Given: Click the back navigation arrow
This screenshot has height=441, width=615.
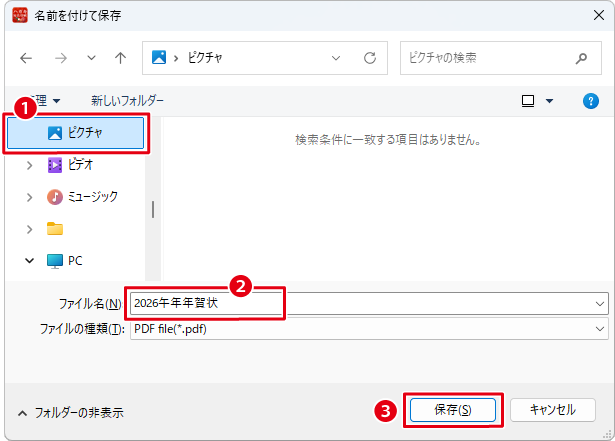Looking at the screenshot, I should tap(26, 58).
